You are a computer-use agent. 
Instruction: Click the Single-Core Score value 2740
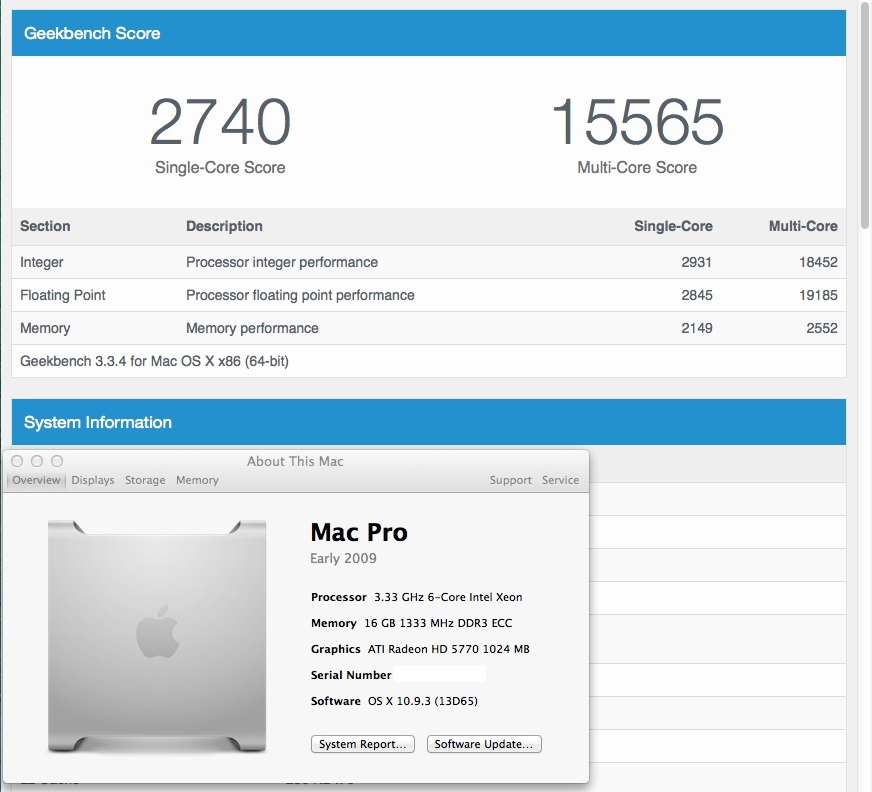point(220,121)
